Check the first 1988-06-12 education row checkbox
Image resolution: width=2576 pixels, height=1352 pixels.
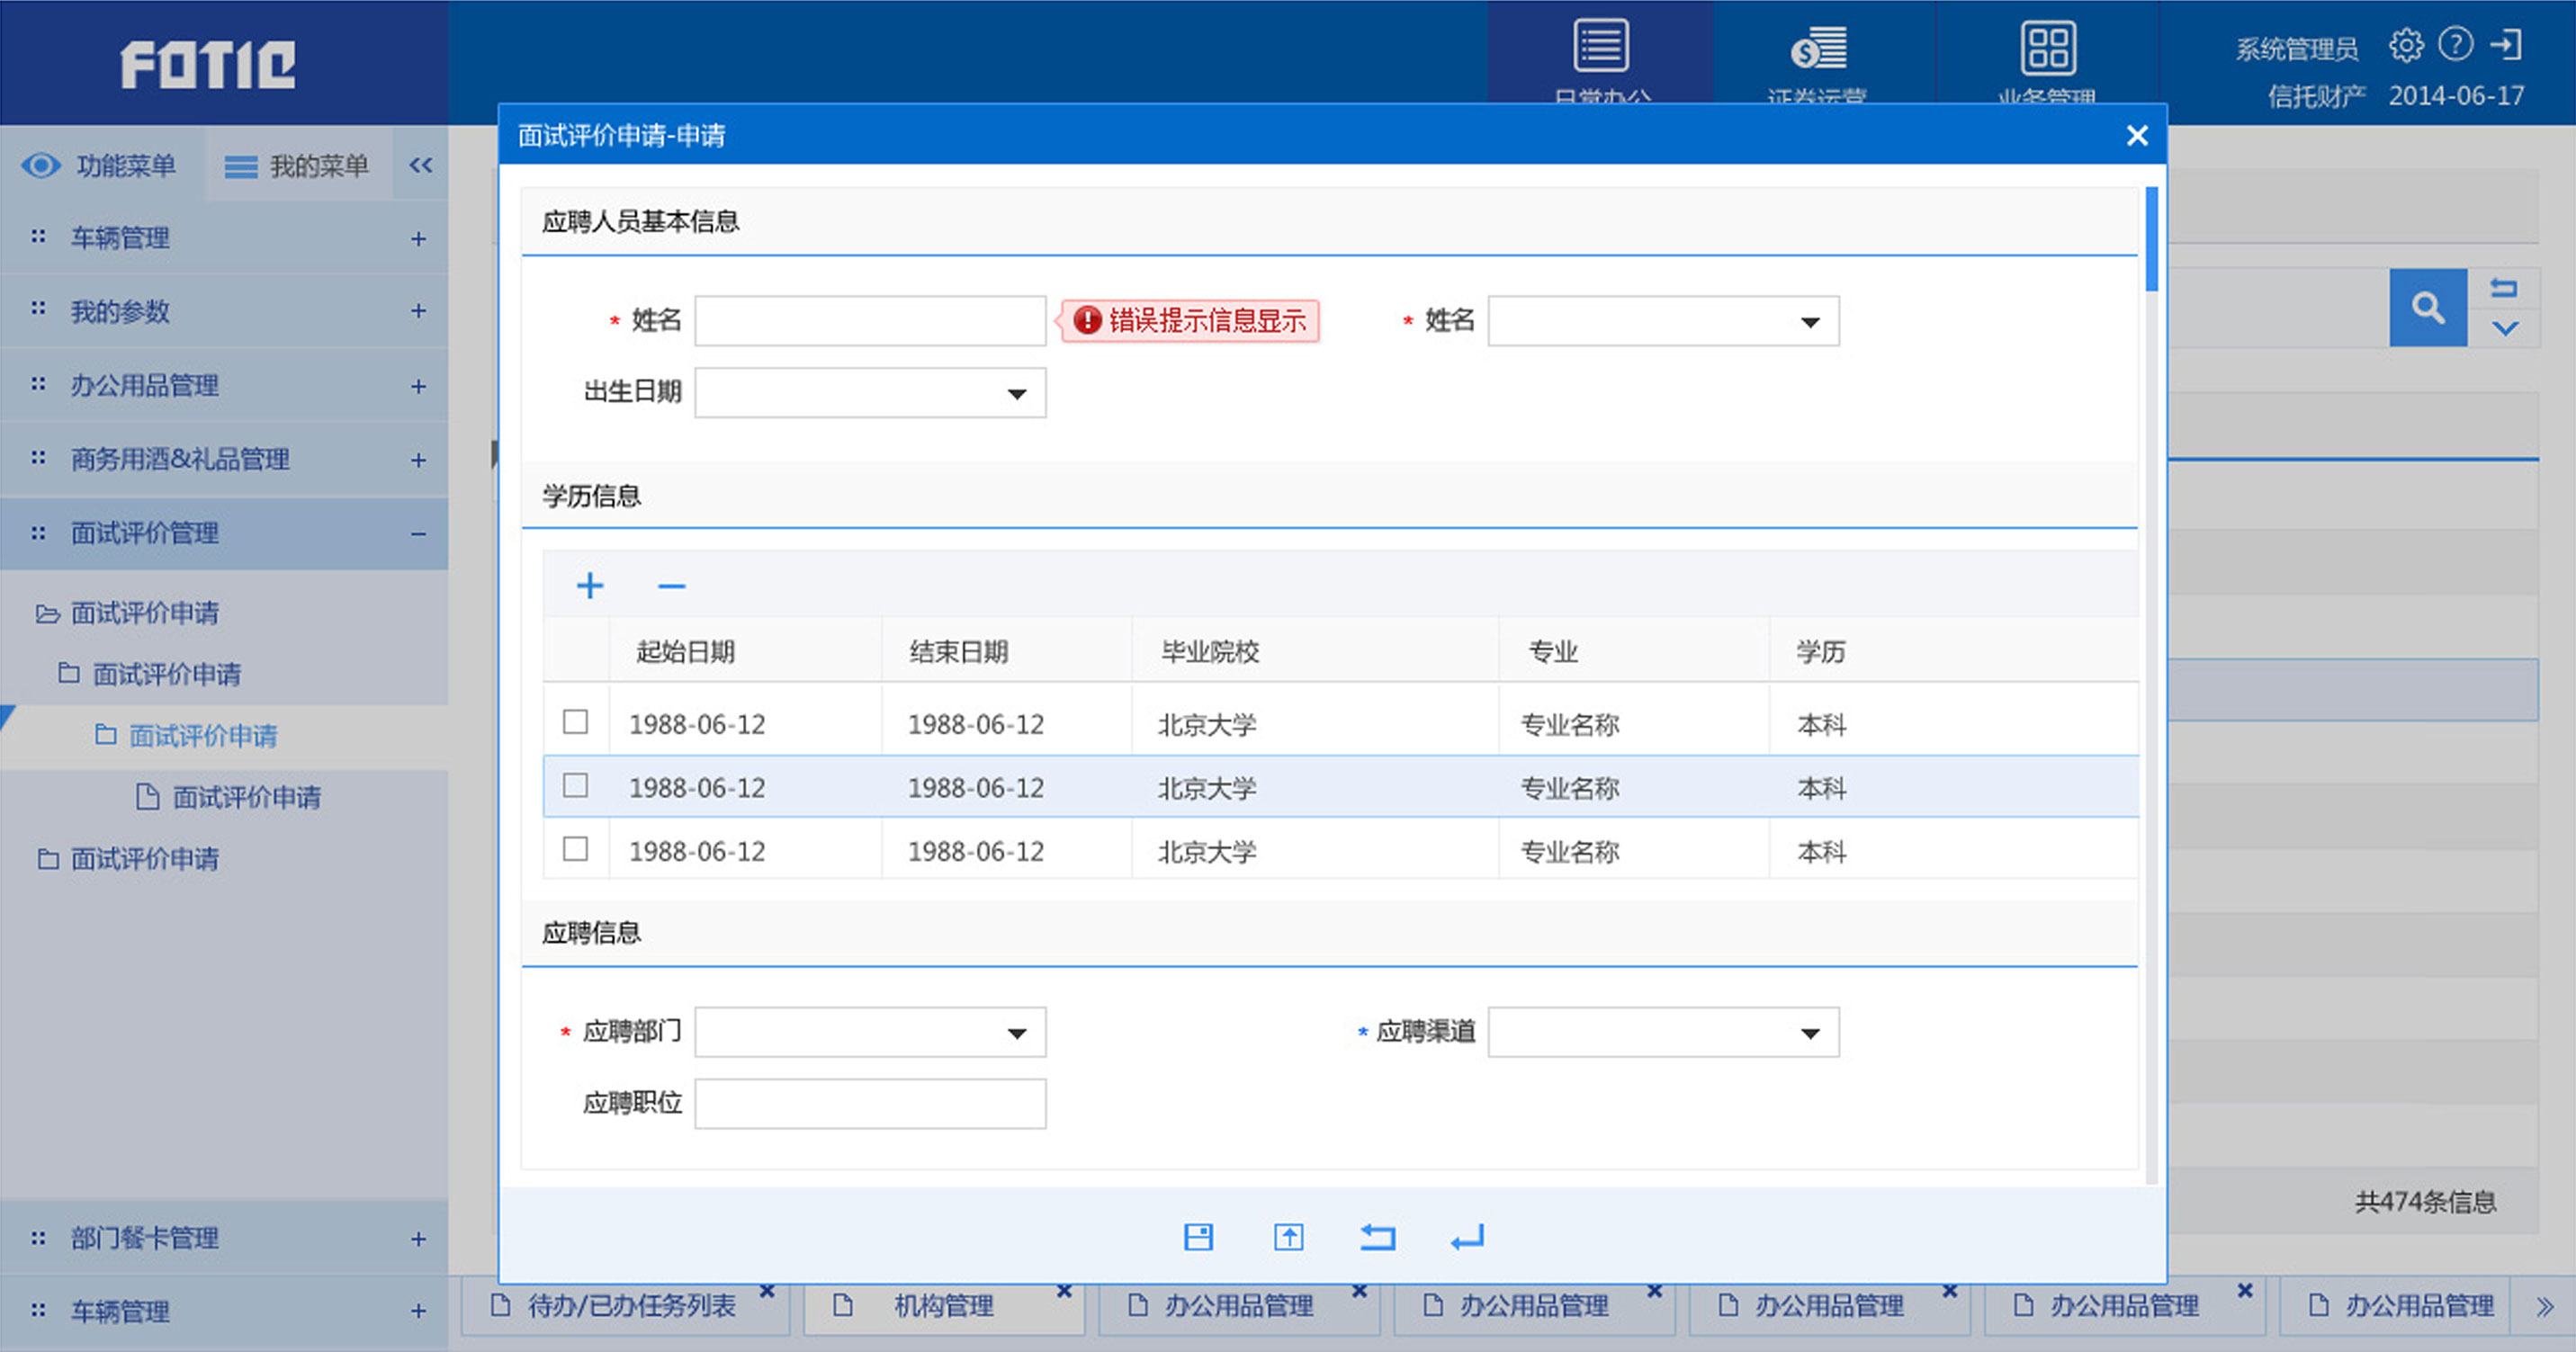pos(576,722)
